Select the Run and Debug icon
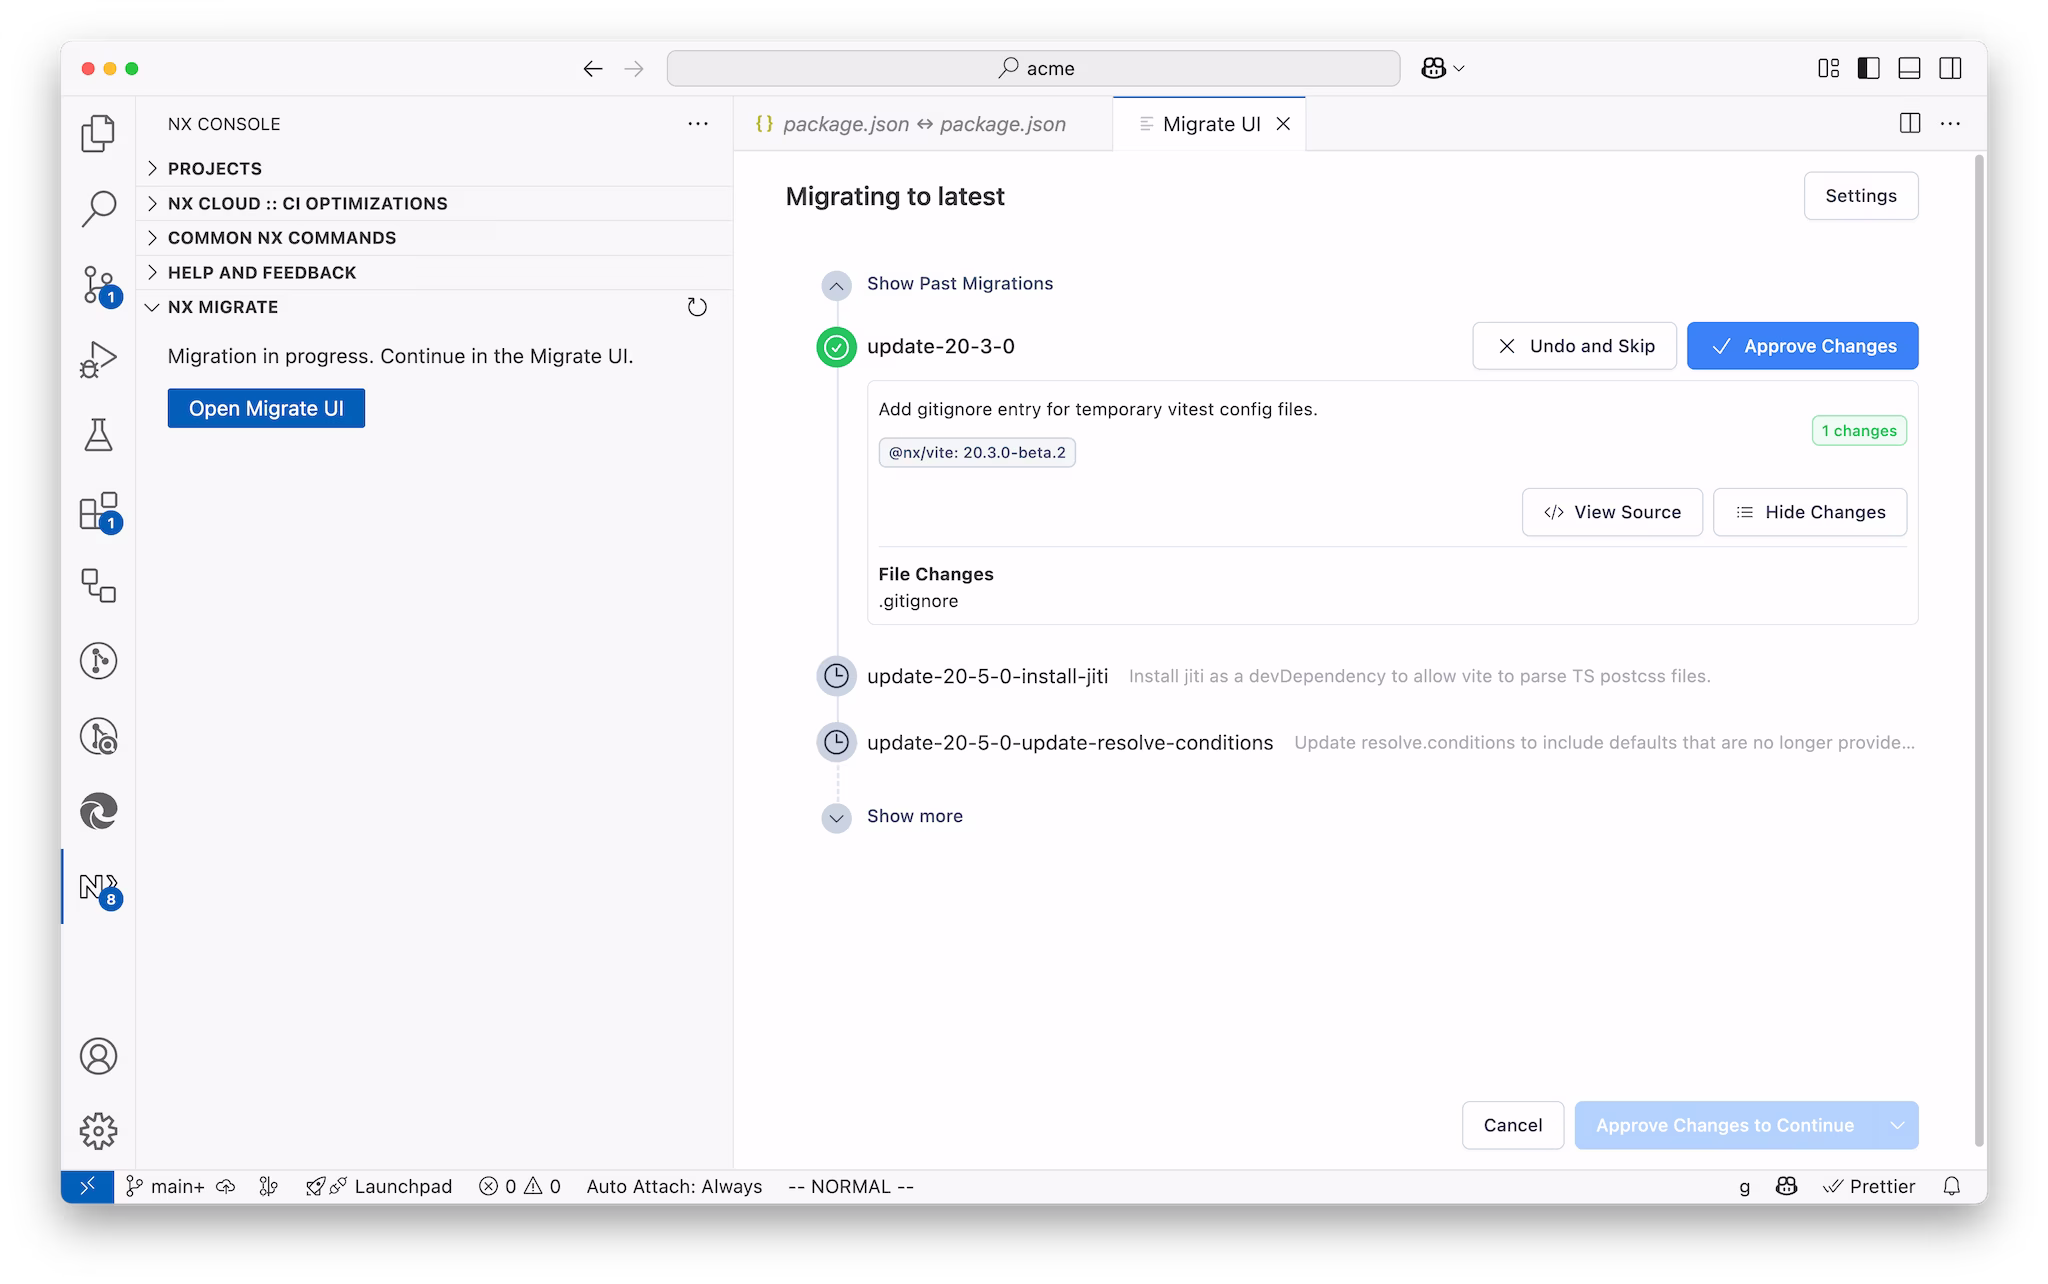2048x1284 pixels. 97,358
